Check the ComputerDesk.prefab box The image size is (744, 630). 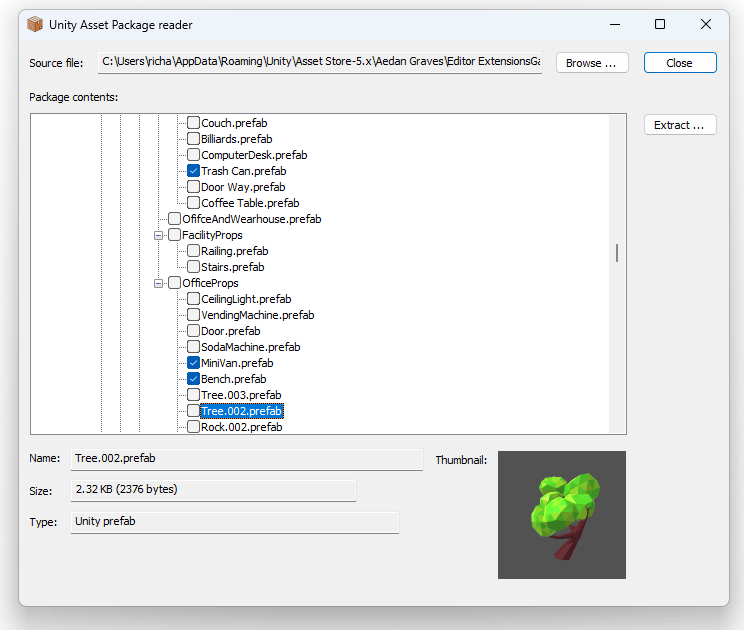pos(193,155)
